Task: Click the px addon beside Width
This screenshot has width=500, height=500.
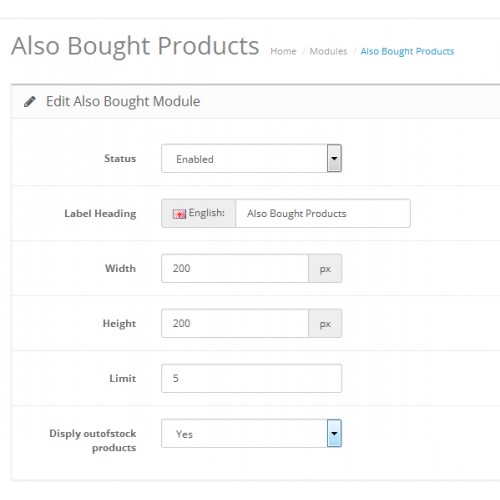Action: pos(325,268)
